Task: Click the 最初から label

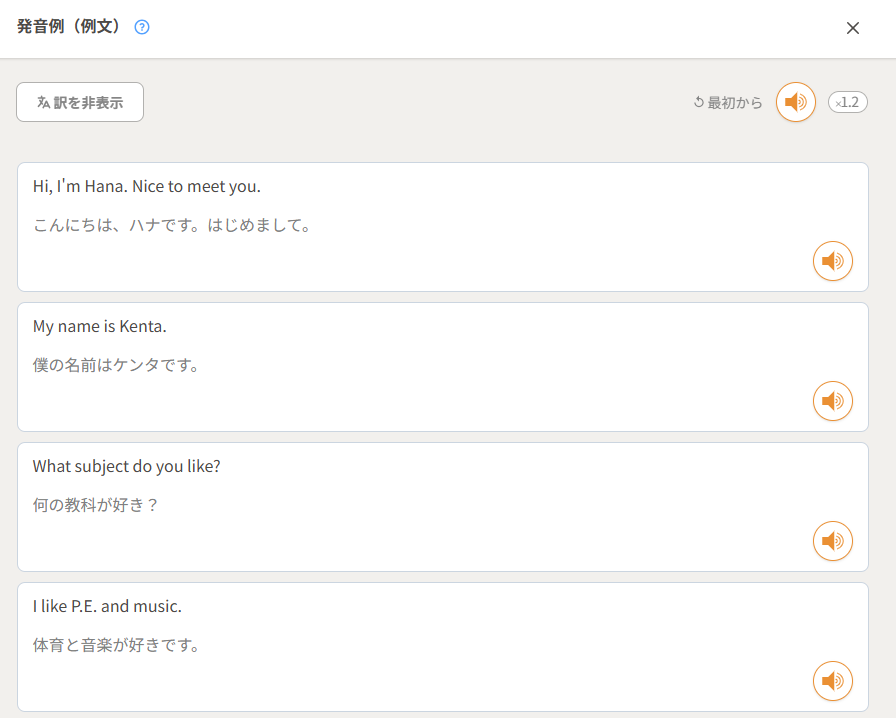Action: tap(735, 102)
